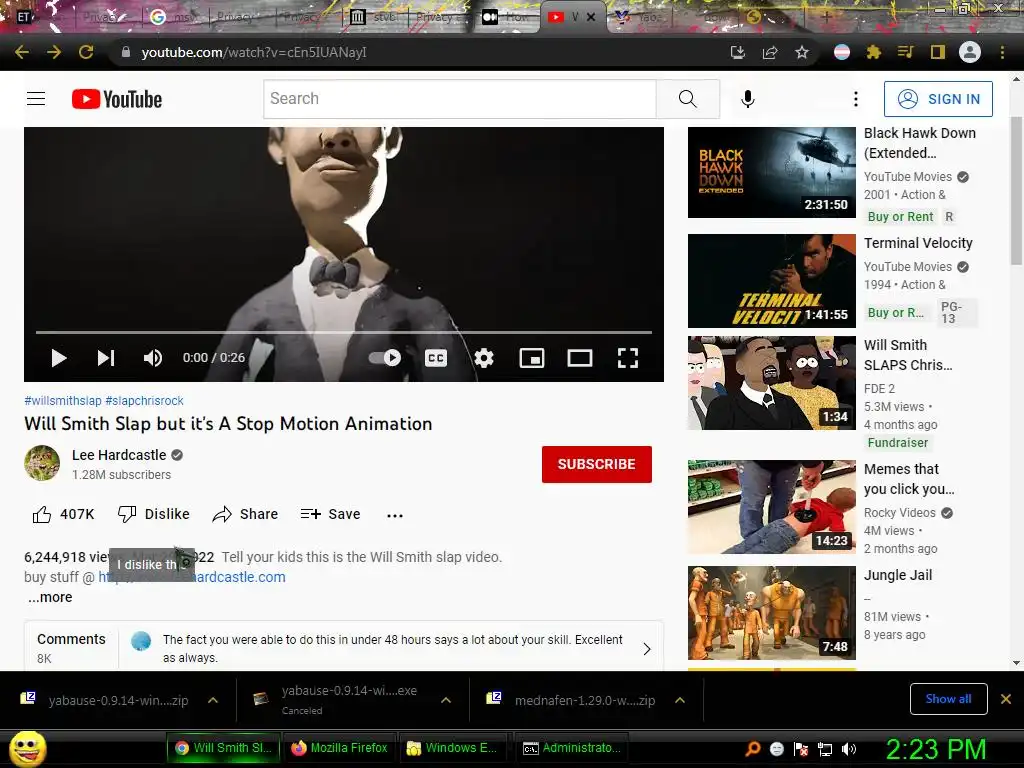Open the YouTube hamburger guide menu
The image size is (1024, 768).
(x=36, y=99)
